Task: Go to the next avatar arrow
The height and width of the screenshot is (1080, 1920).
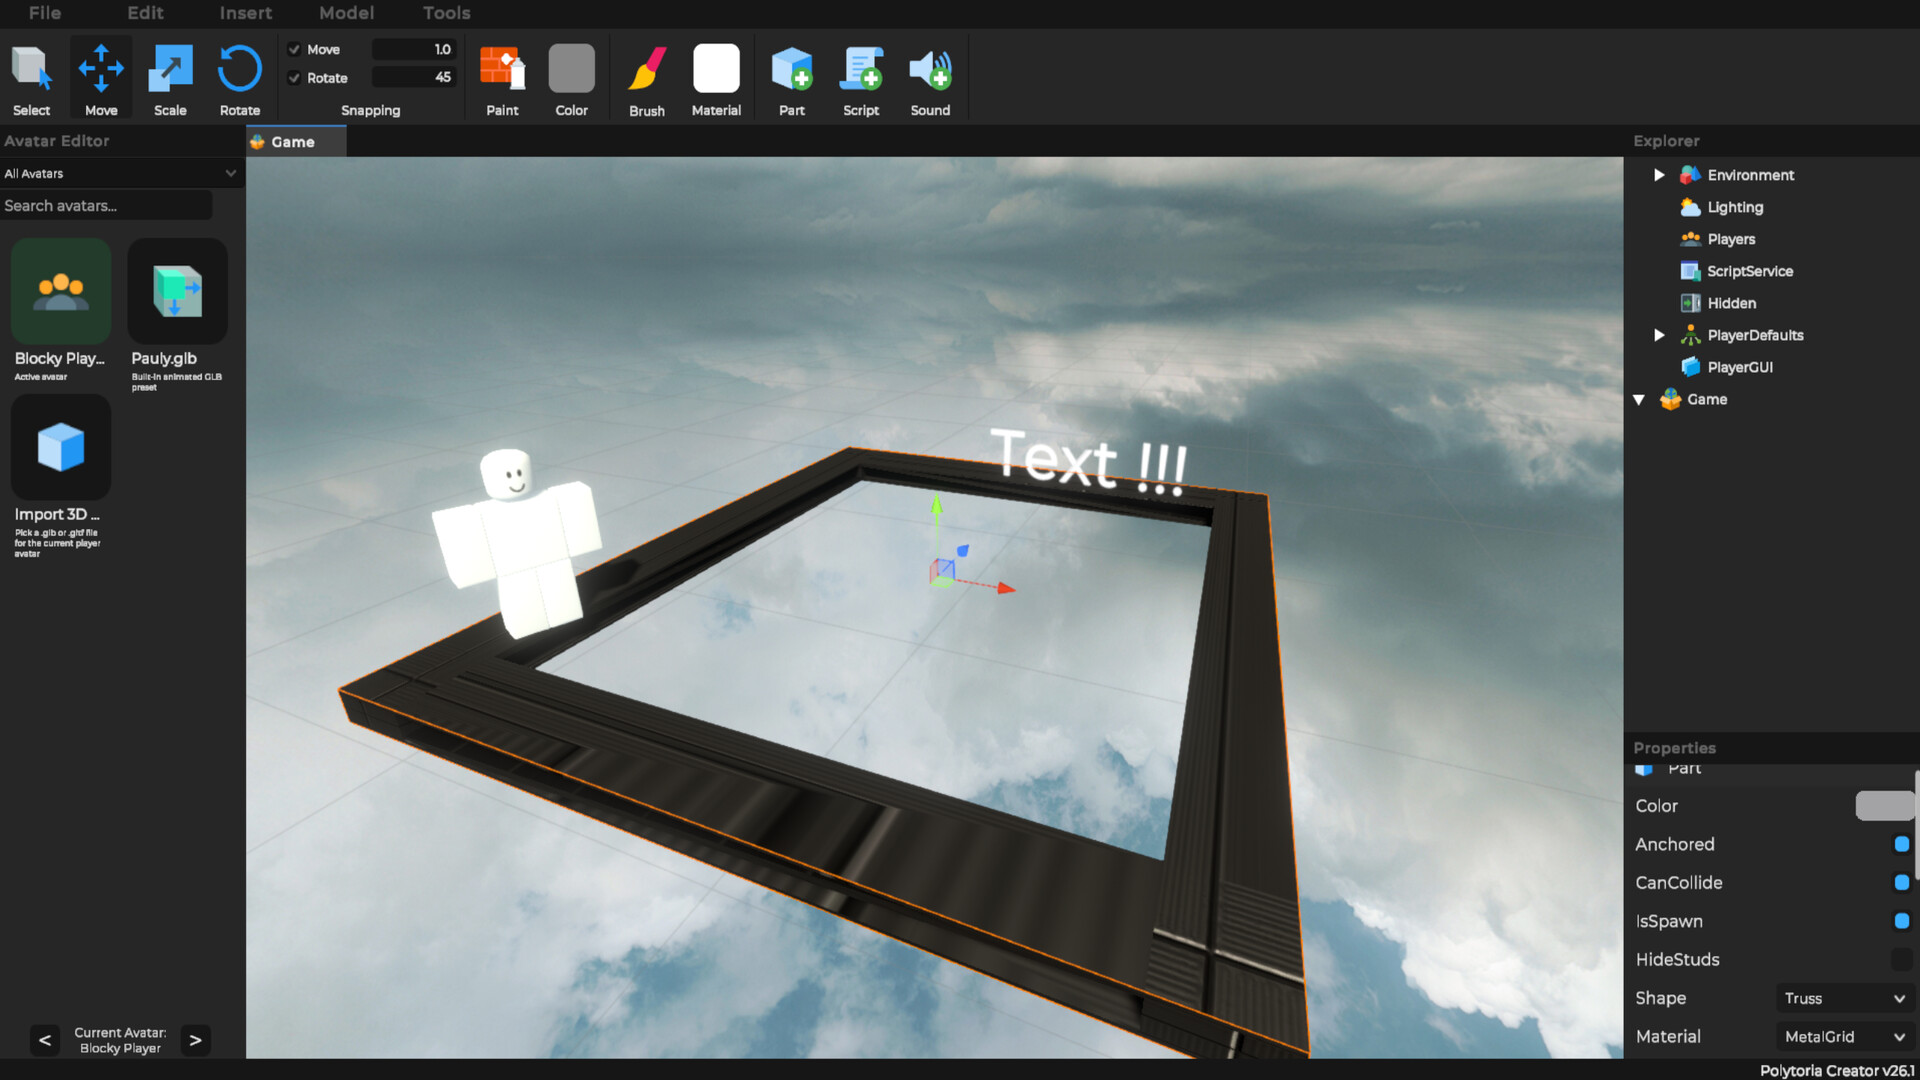Action: (x=195, y=1040)
